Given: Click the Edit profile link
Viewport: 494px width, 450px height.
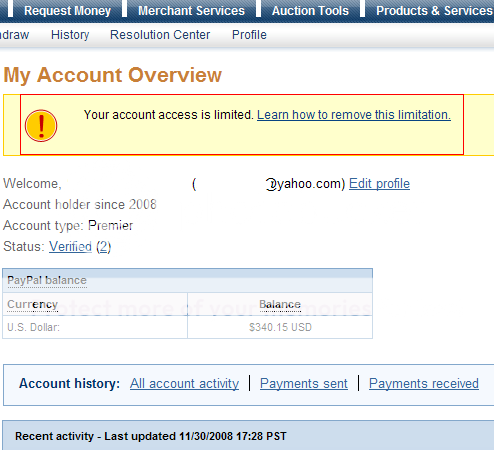Looking at the screenshot, I should click(x=379, y=184).
